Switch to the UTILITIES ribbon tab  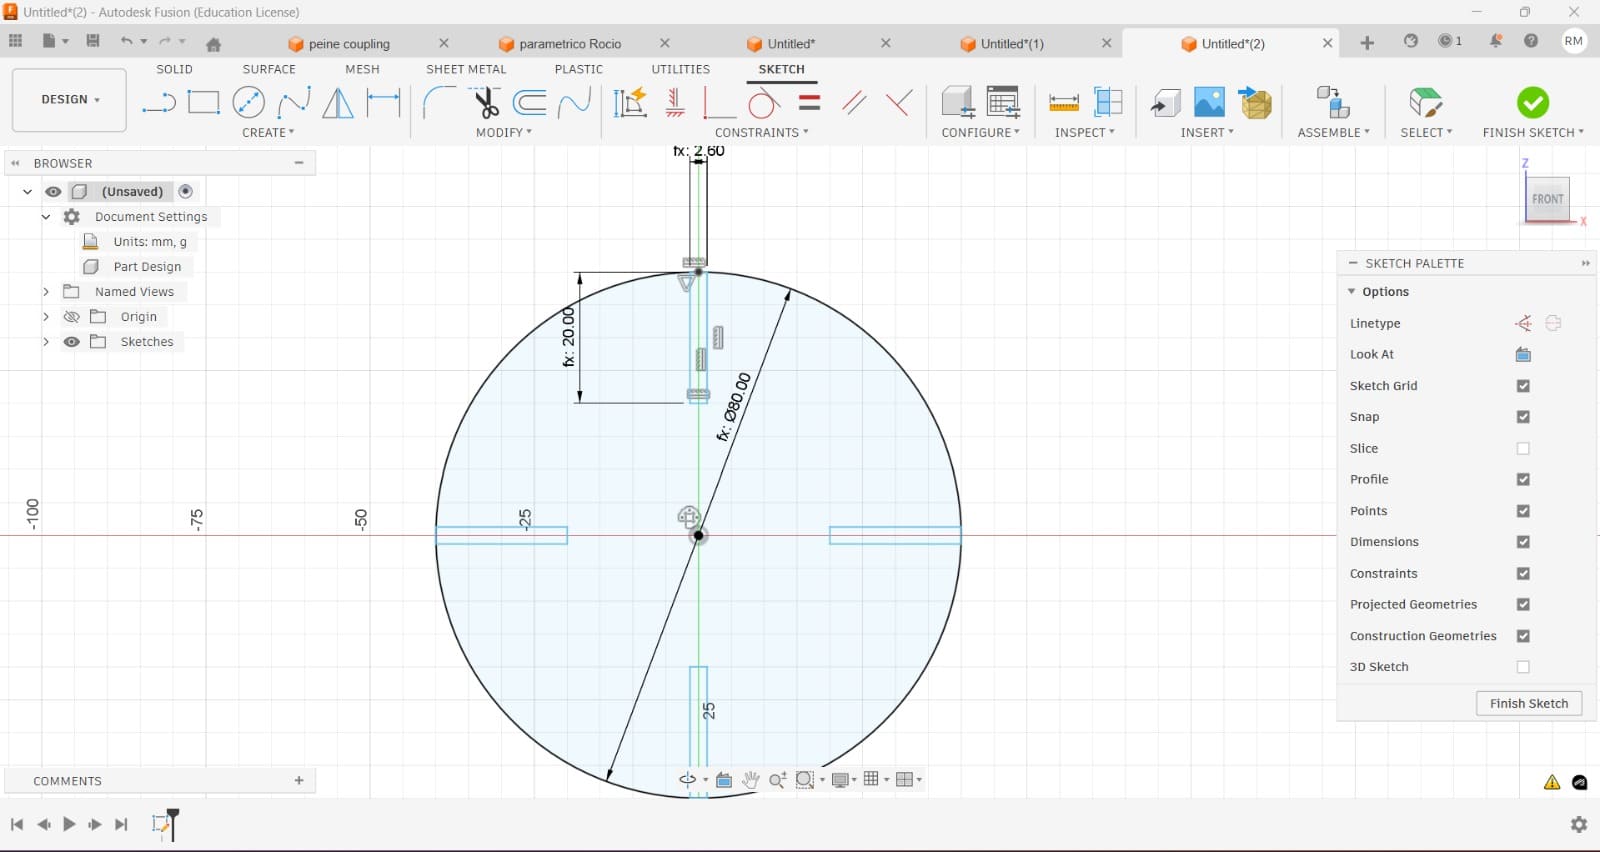pos(680,69)
